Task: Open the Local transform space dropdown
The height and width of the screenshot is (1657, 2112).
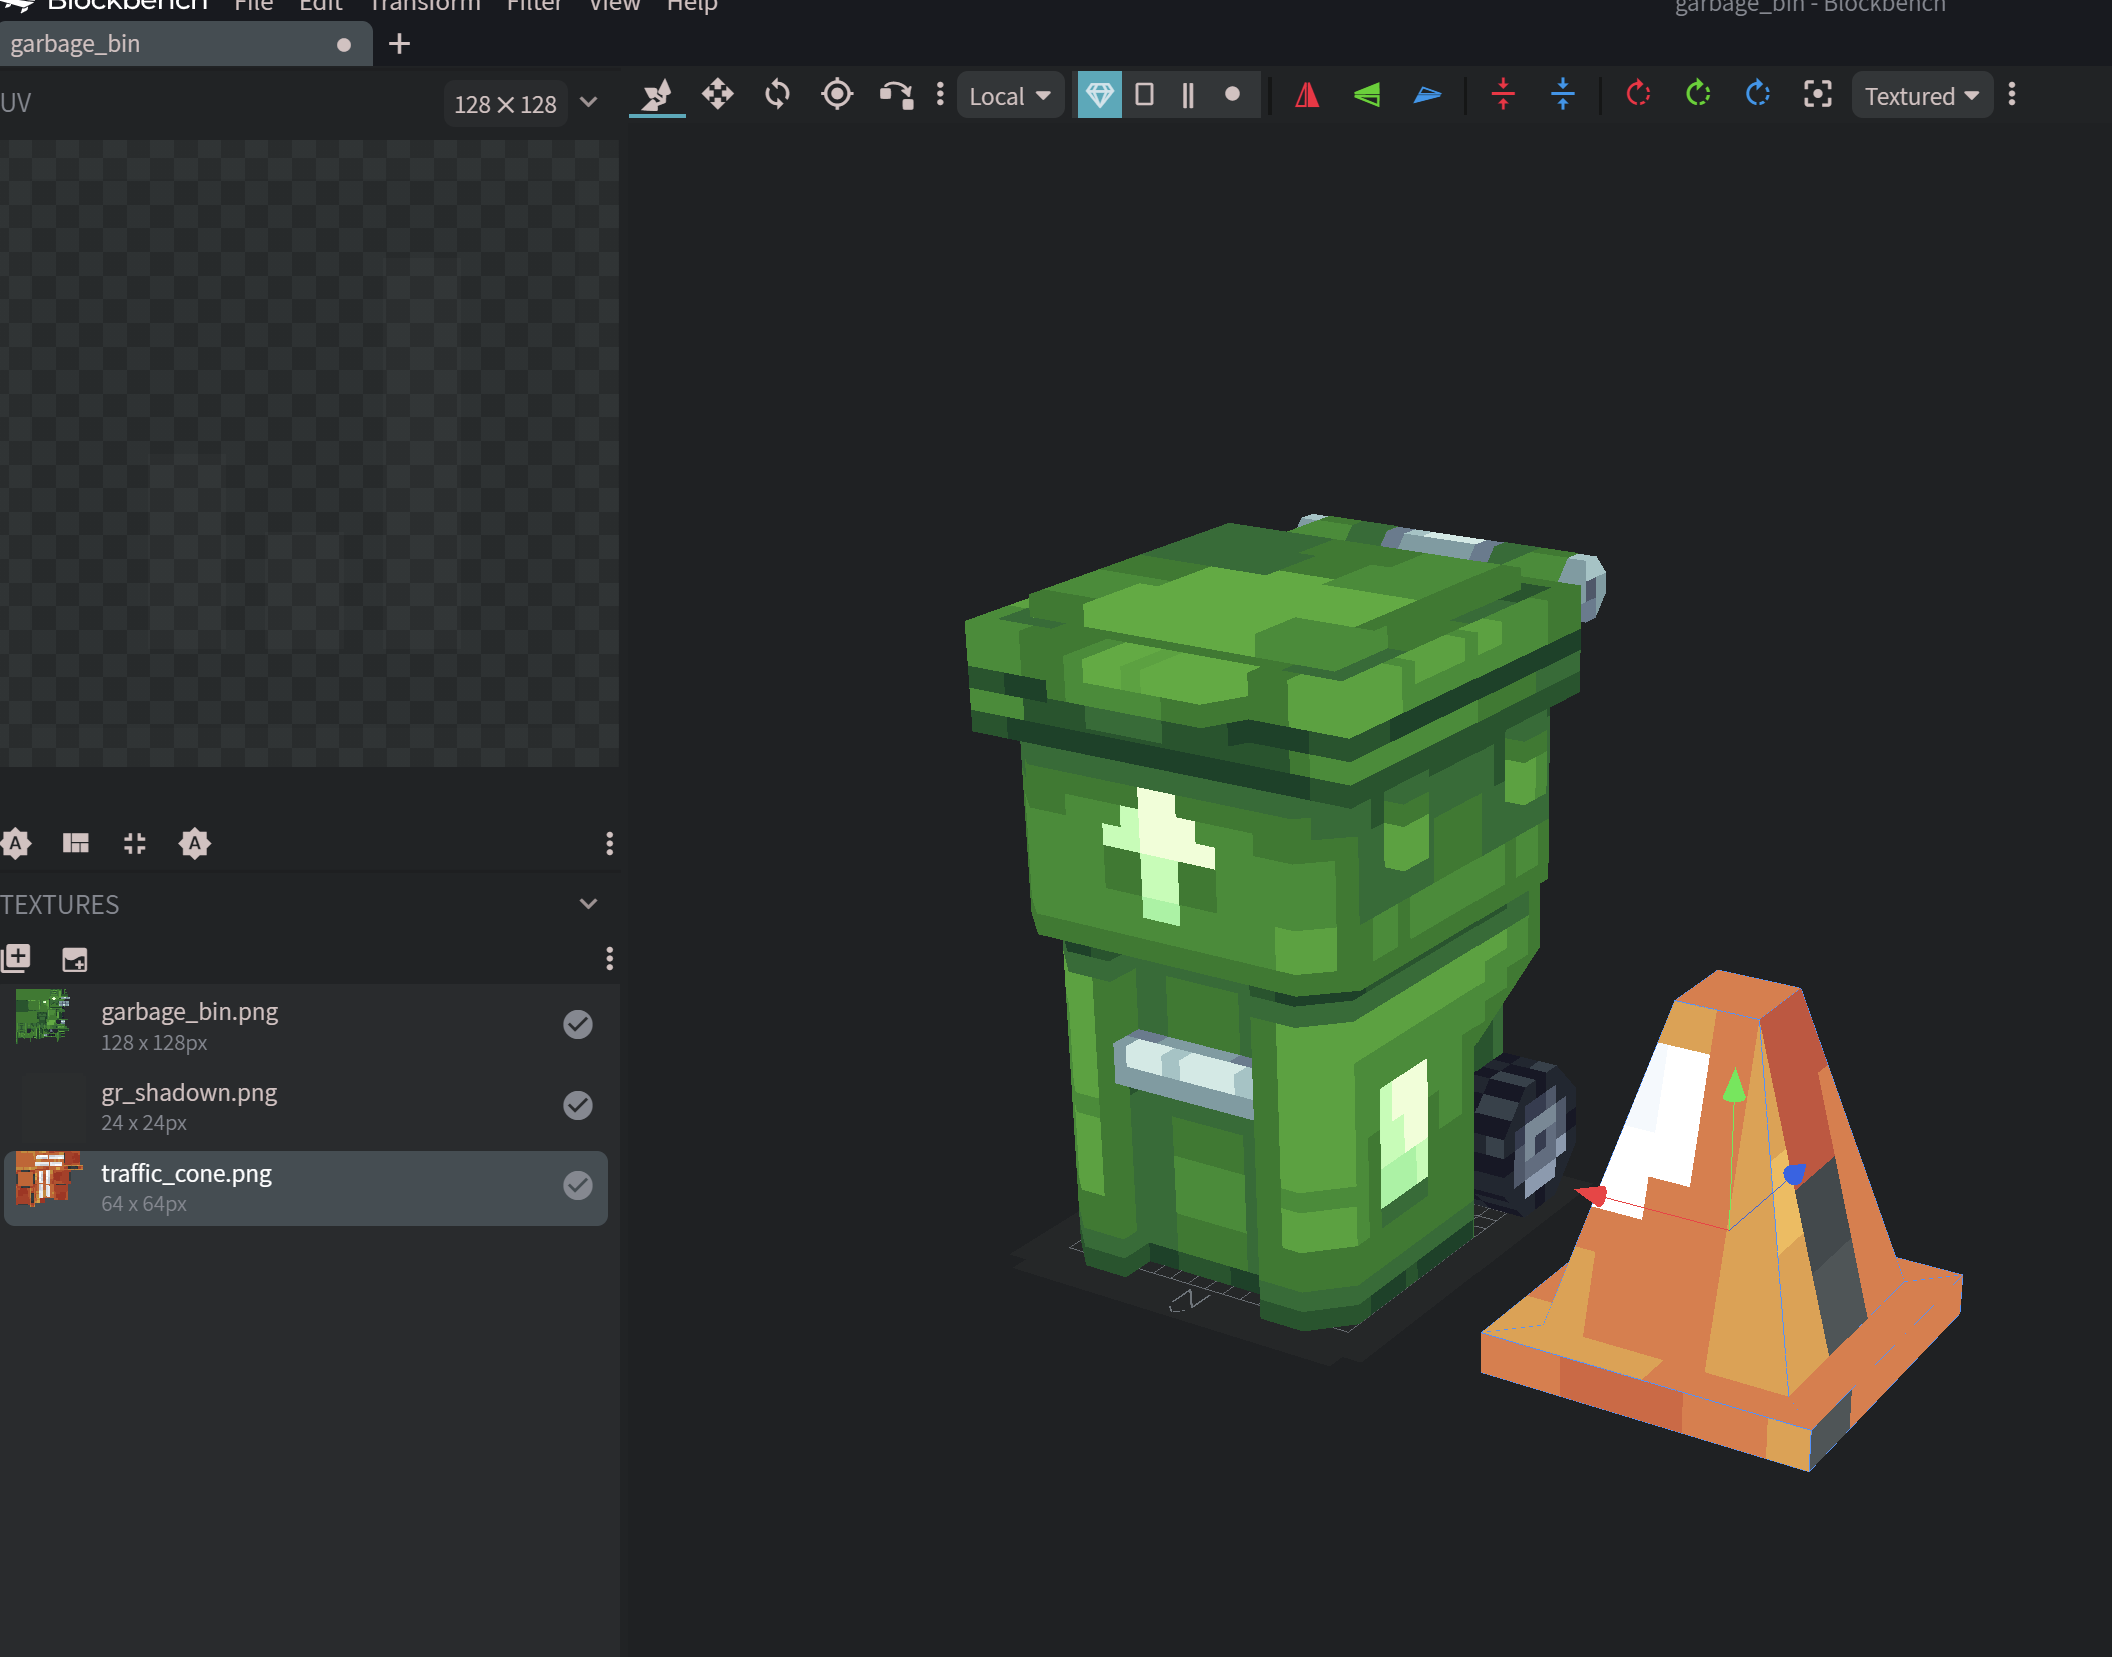Action: pyautogui.click(x=1009, y=95)
